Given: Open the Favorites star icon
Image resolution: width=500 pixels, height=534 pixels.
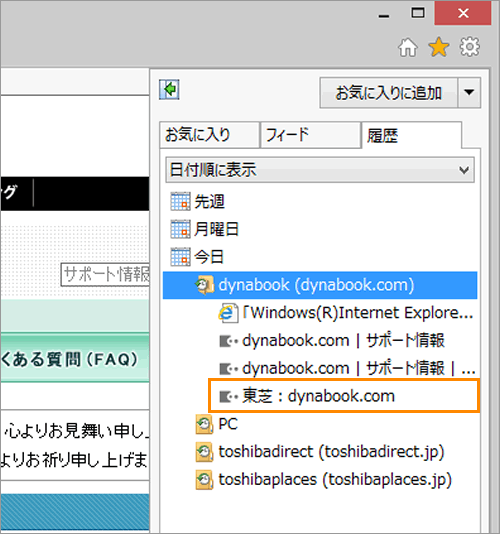Looking at the screenshot, I should click(439, 47).
